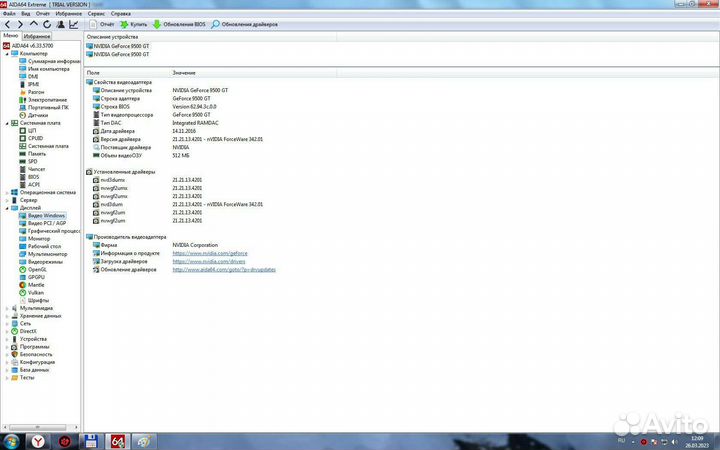Expand the DirectX tree node
720x450 pixels.
7,331
